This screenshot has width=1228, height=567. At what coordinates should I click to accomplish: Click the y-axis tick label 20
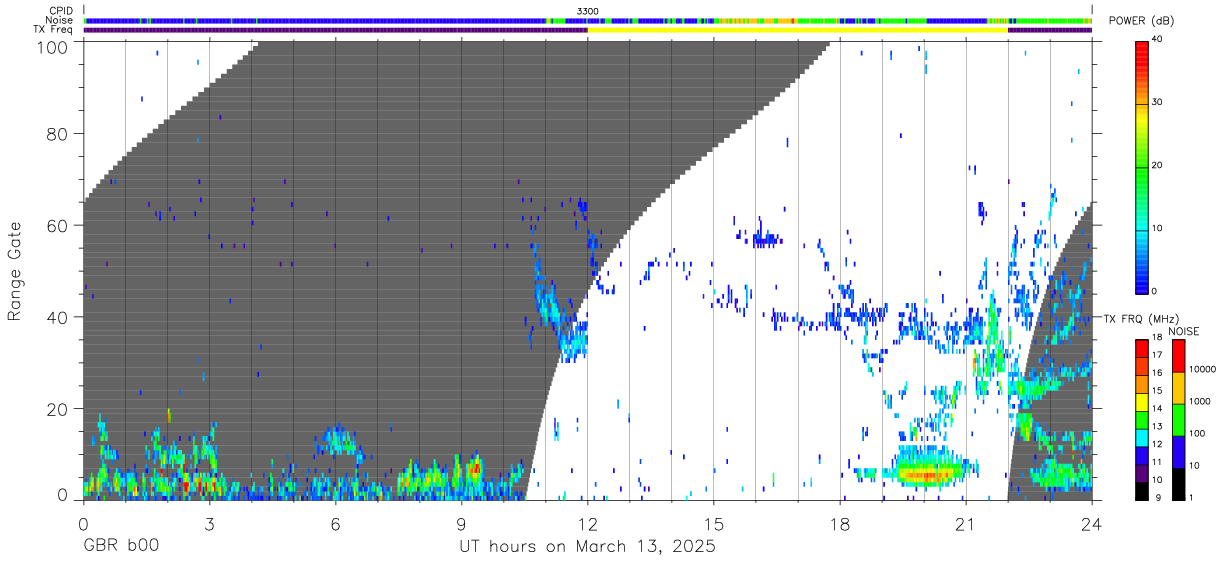click(x=58, y=409)
